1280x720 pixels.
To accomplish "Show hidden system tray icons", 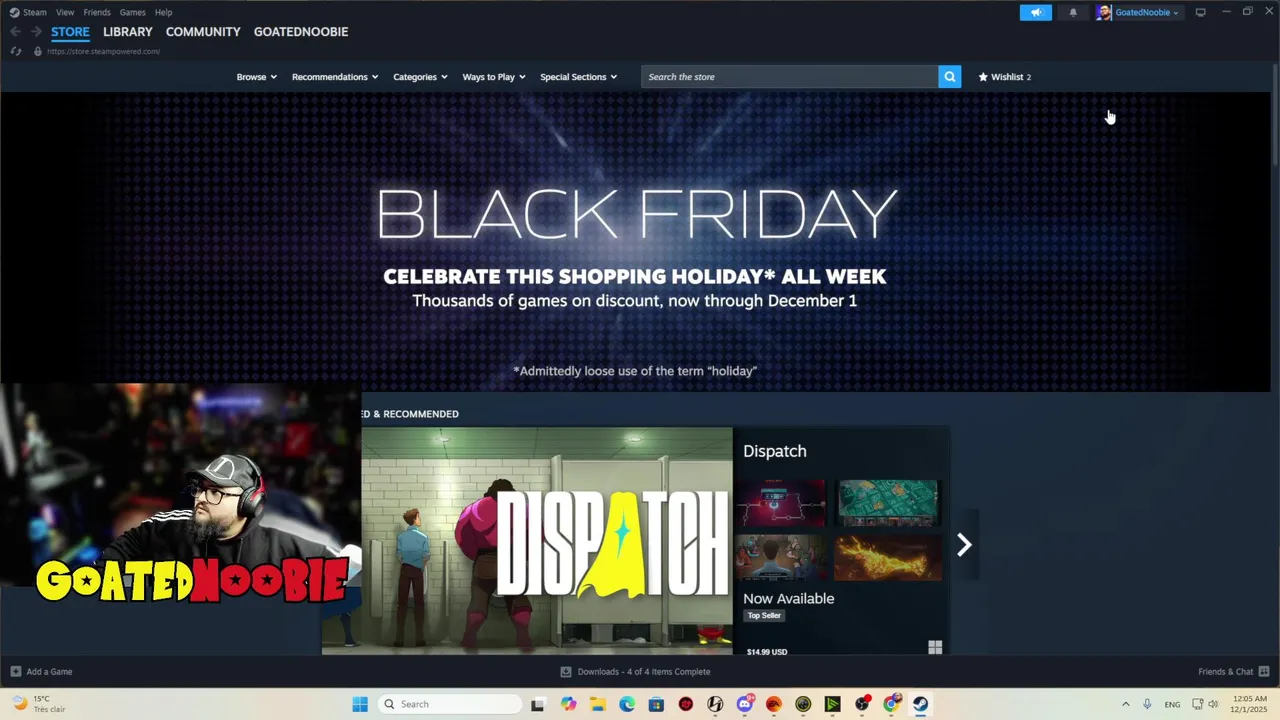I will (x=1125, y=704).
